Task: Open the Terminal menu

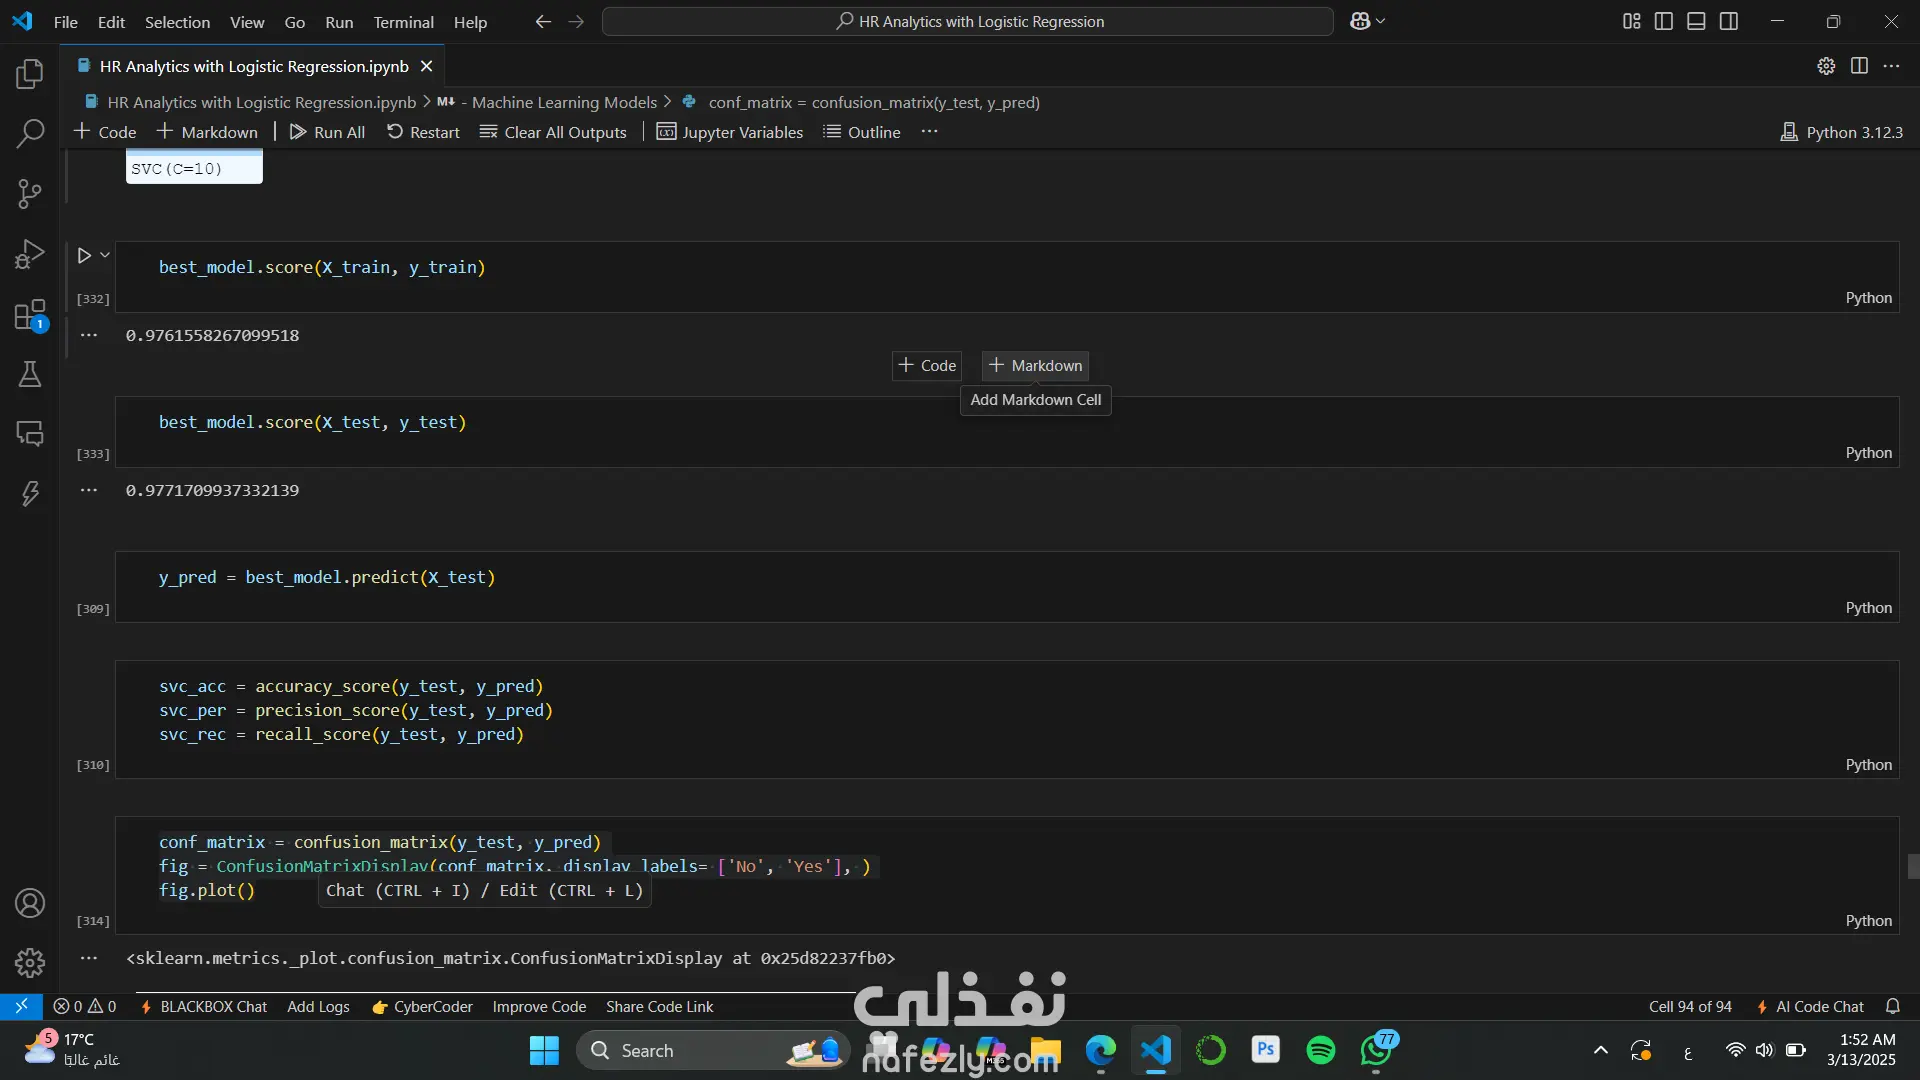Action: (403, 22)
